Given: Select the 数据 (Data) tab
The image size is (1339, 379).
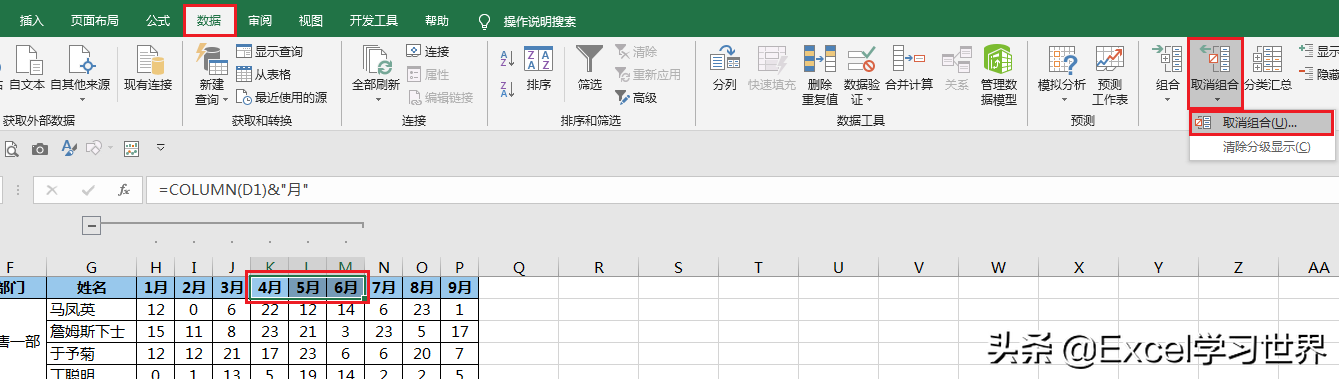Looking at the screenshot, I should [210, 20].
